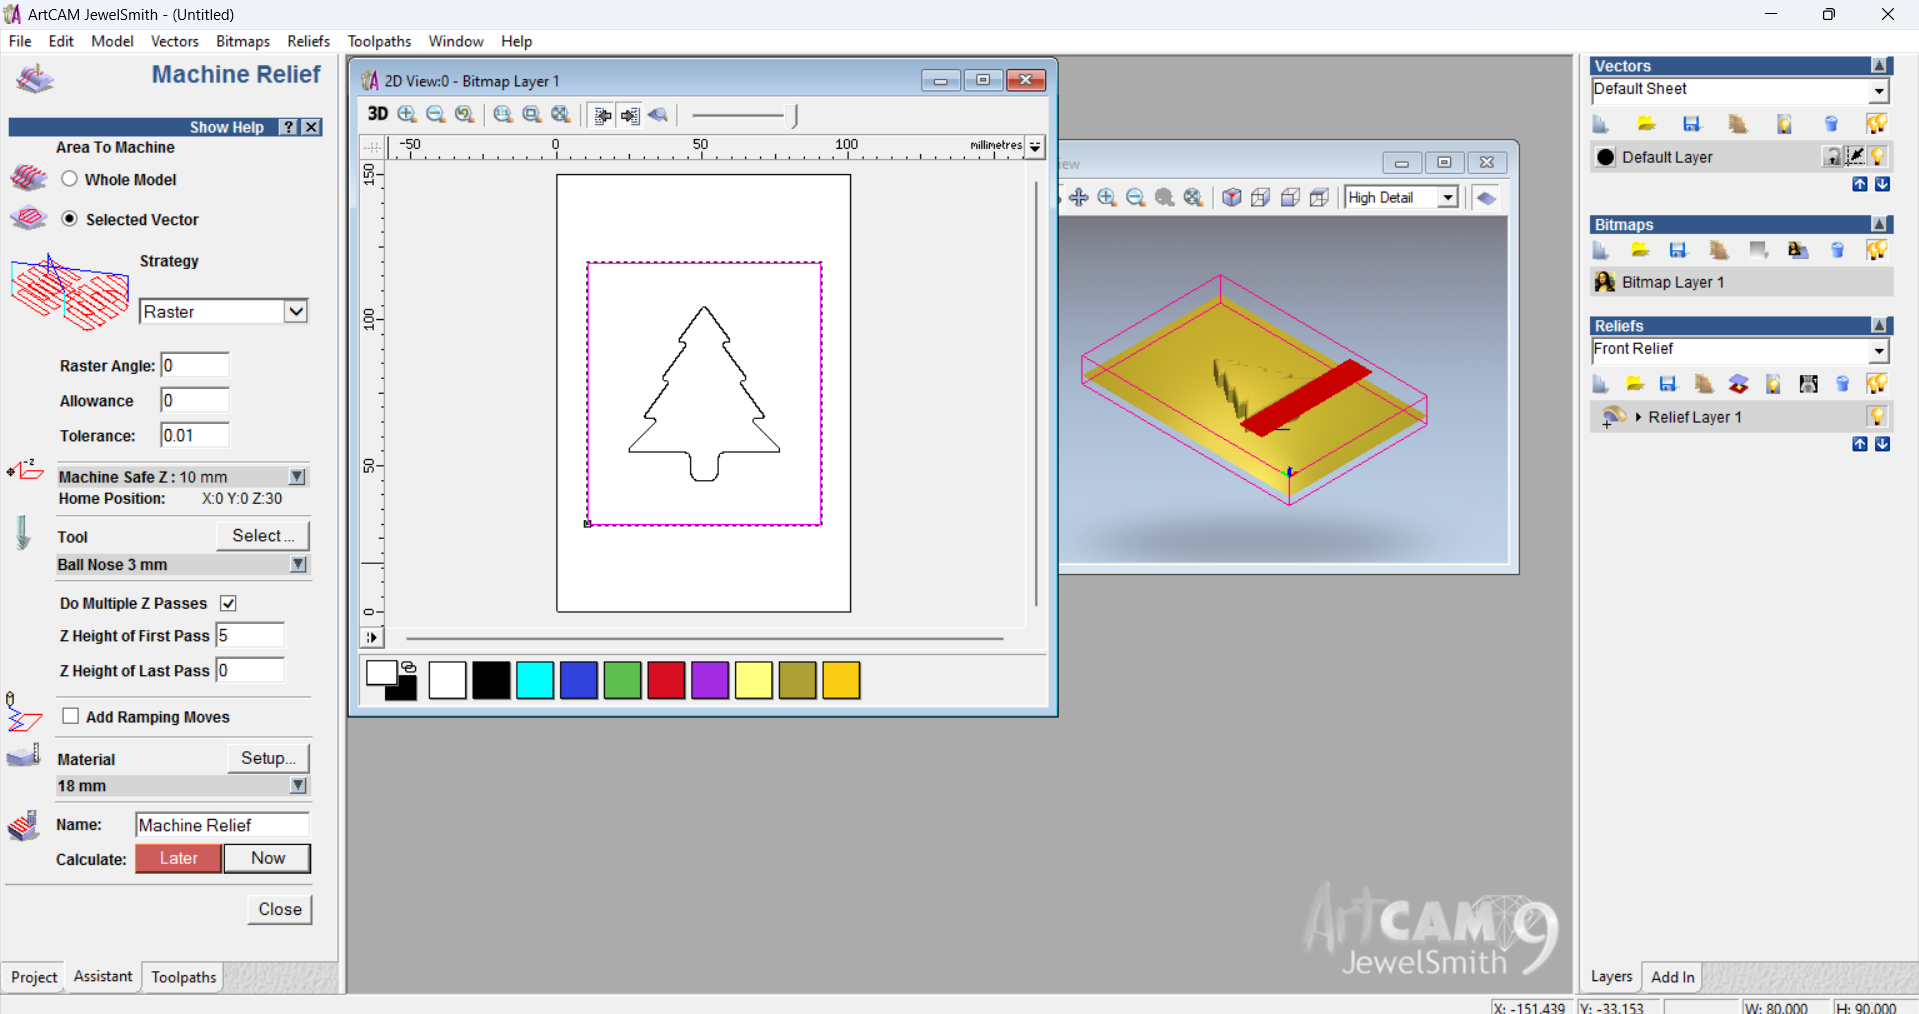Click create greyscale from relief icon
The height and width of the screenshot is (1014, 1919).
pos(1808,384)
